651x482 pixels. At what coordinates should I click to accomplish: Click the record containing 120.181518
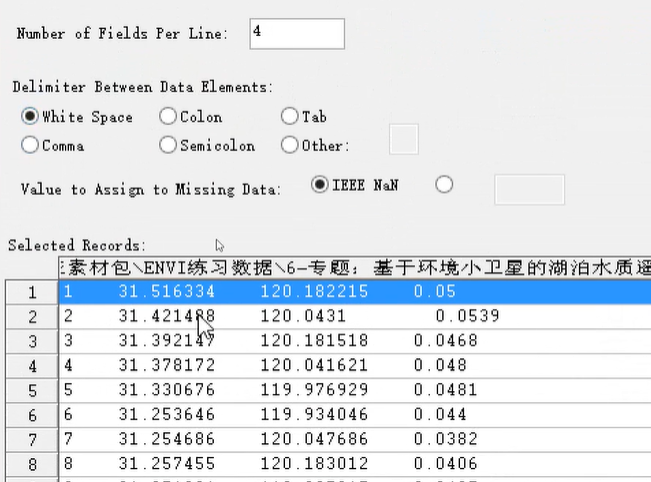(355, 341)
